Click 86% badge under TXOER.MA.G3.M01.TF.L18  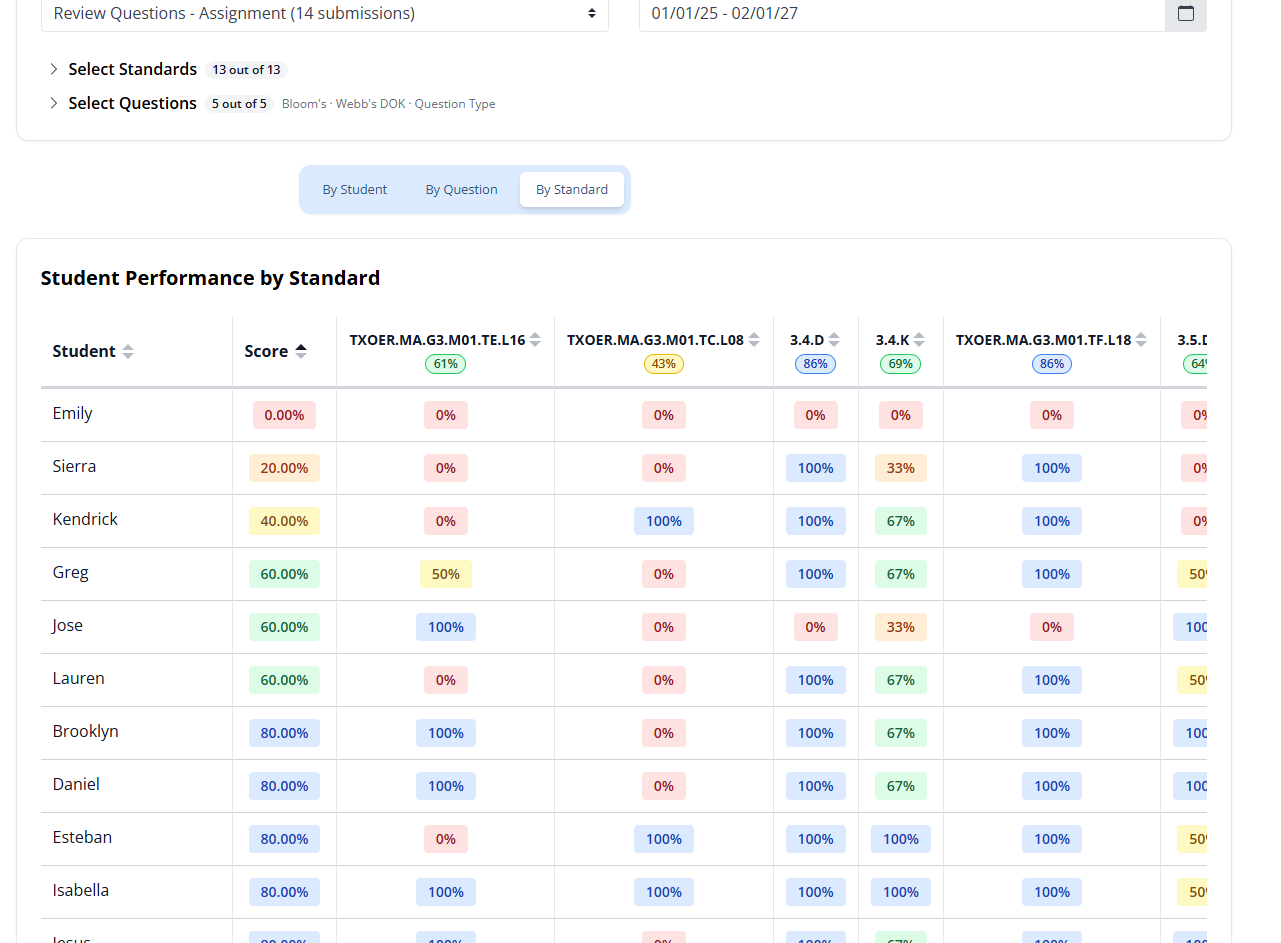[1052, 364]
